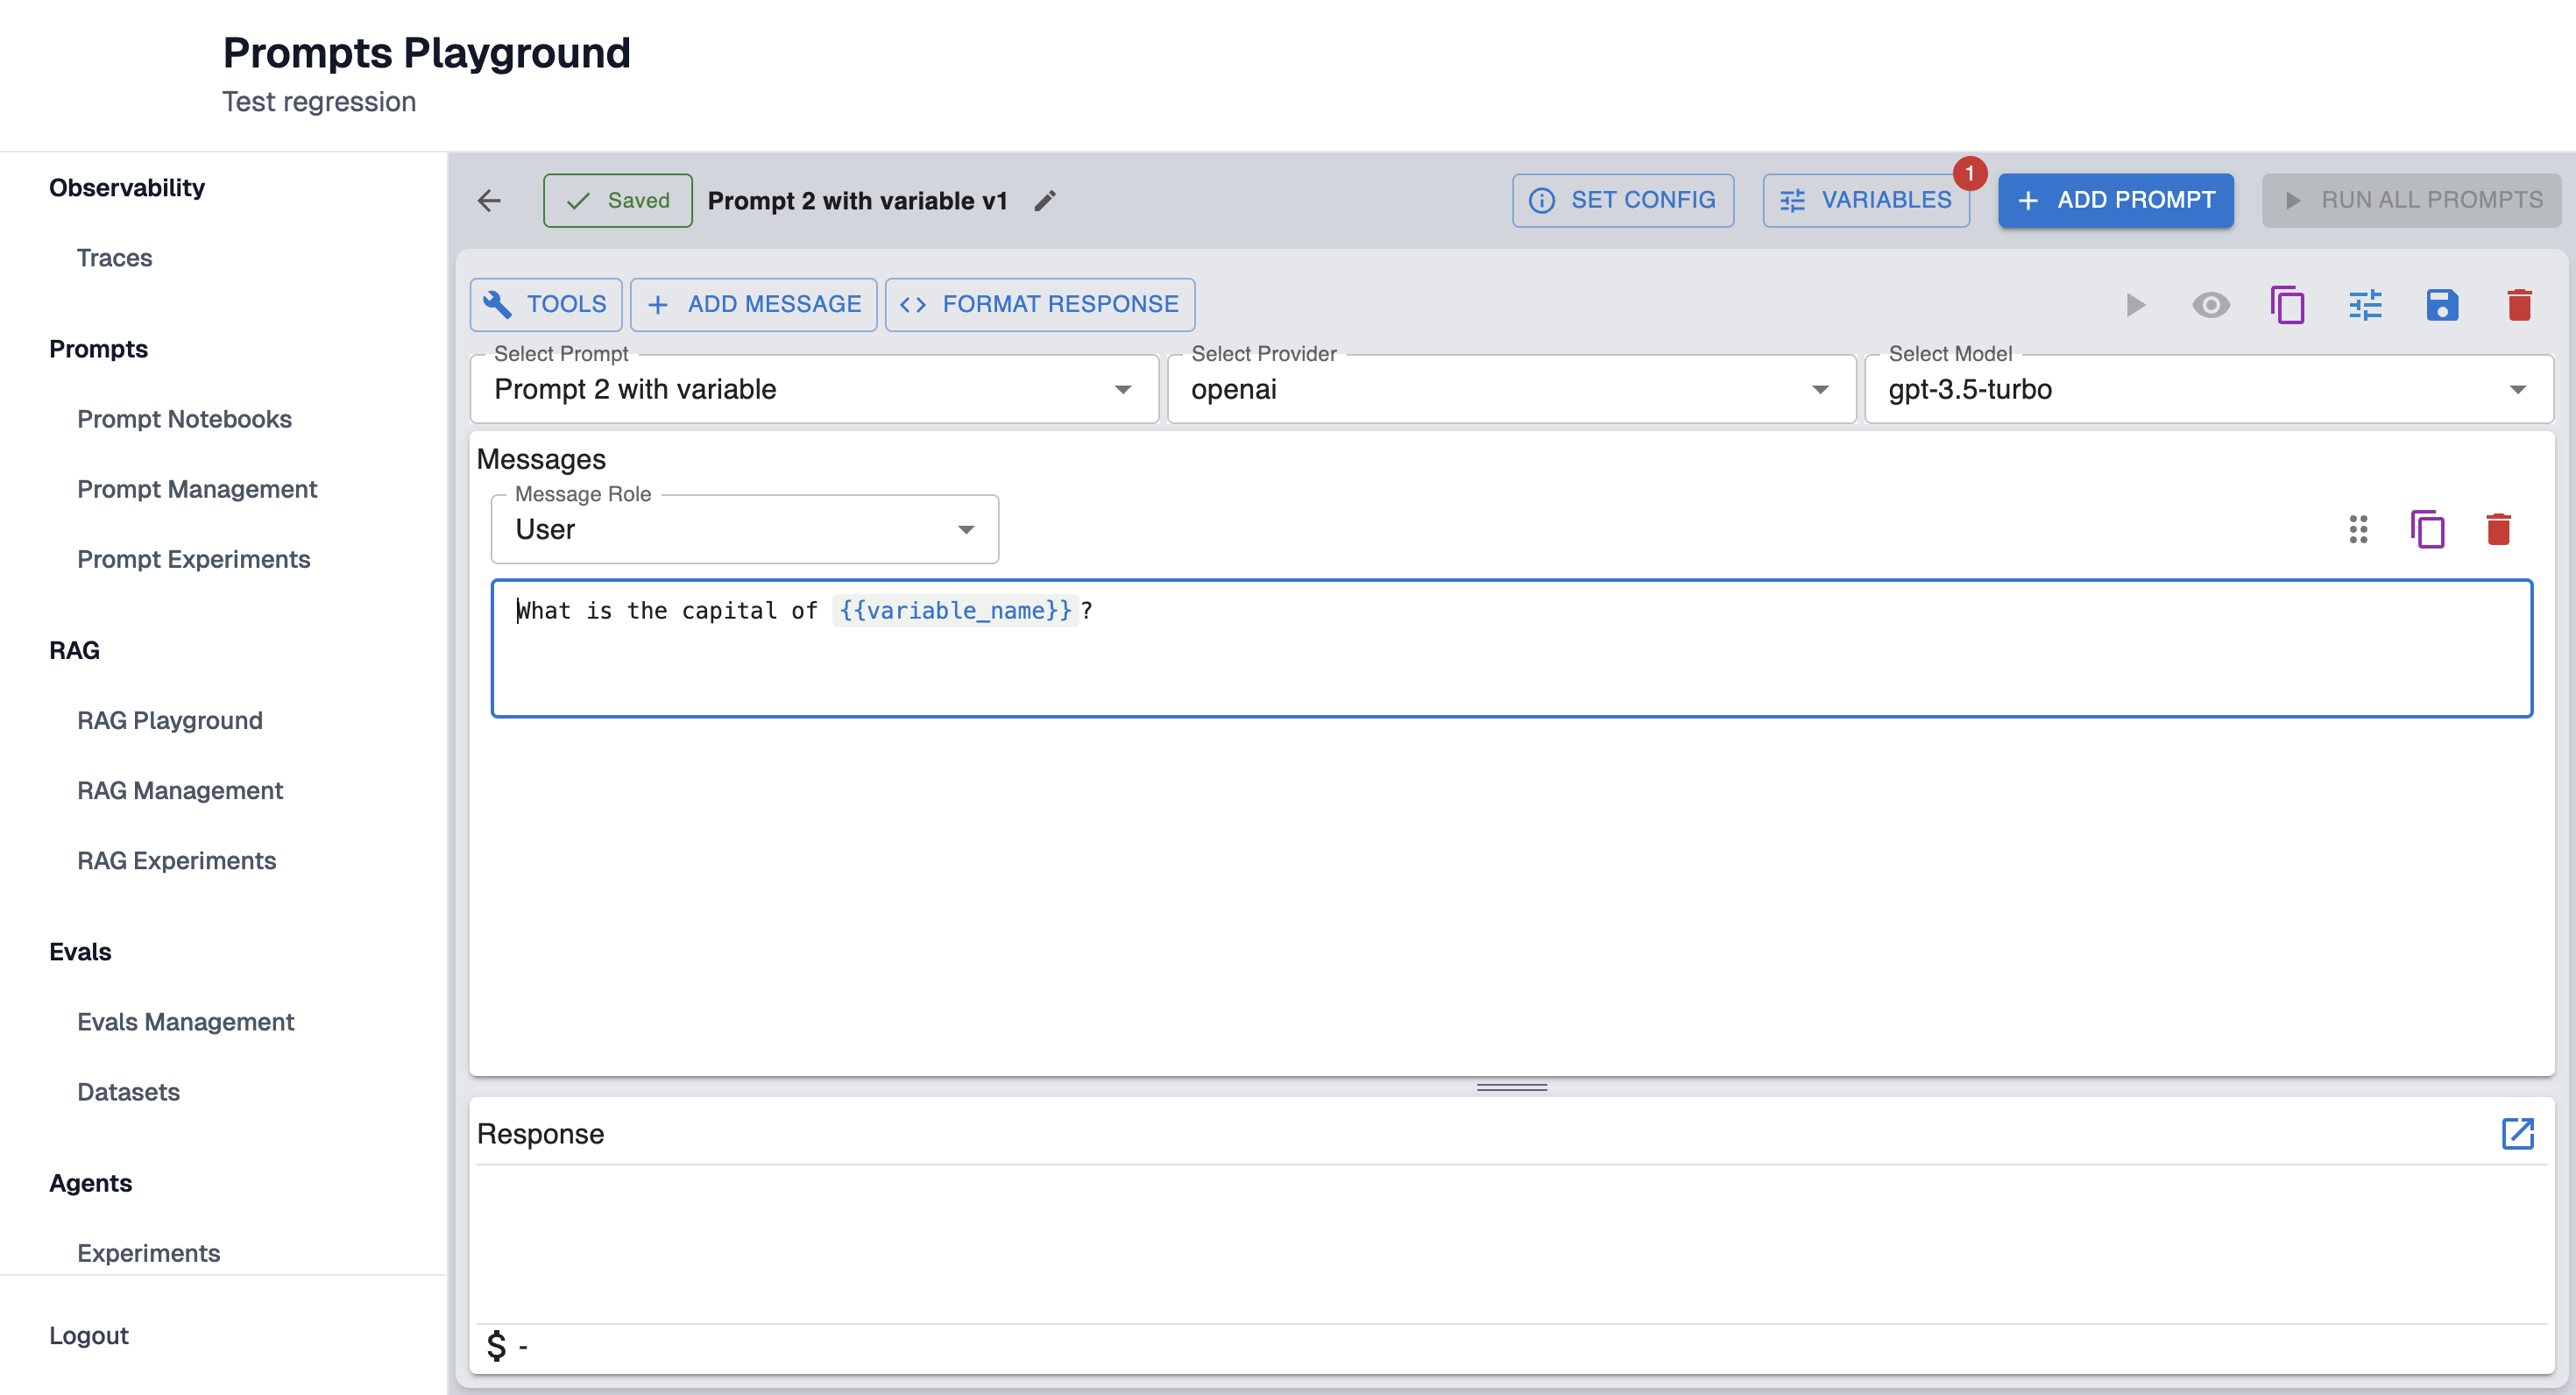This screenshot has height=1395, width=2576.
Task: Click pencil icon to rename prompt
Action: (x=1045, y=201)
